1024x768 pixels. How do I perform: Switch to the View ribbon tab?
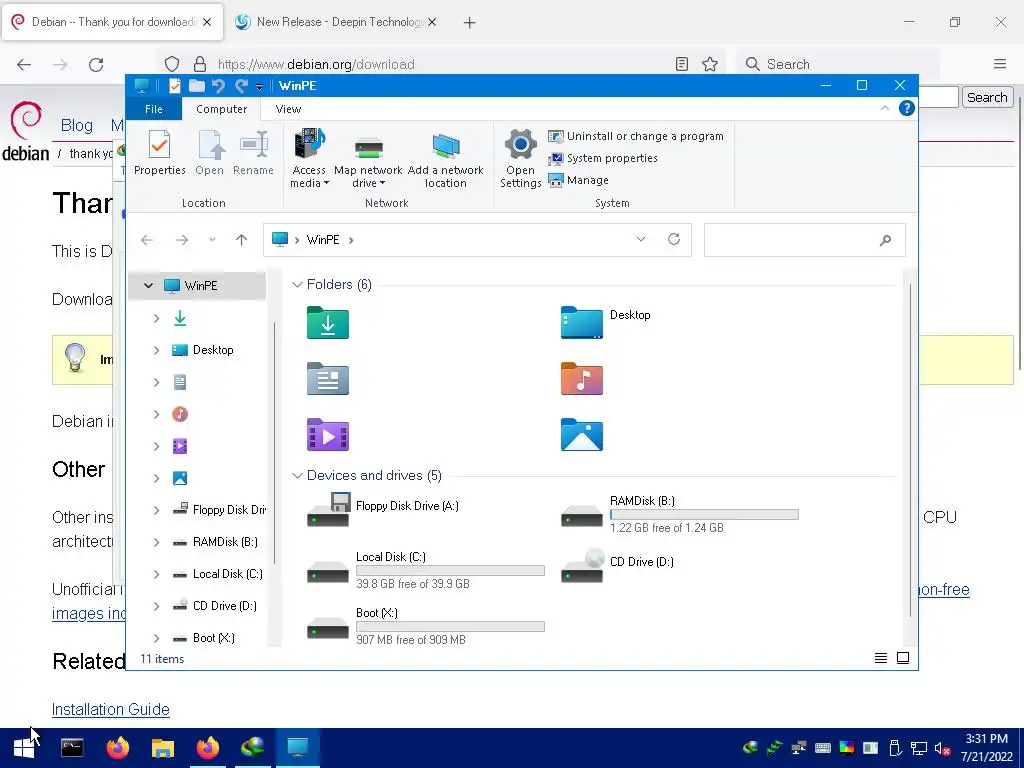coord(288,109)
